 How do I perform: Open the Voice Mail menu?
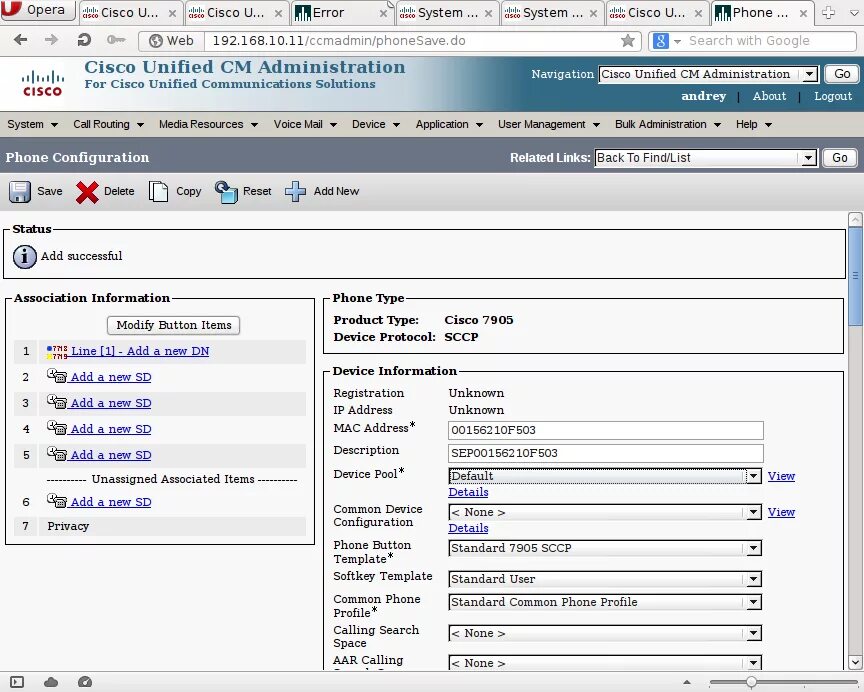coord(305,125)
